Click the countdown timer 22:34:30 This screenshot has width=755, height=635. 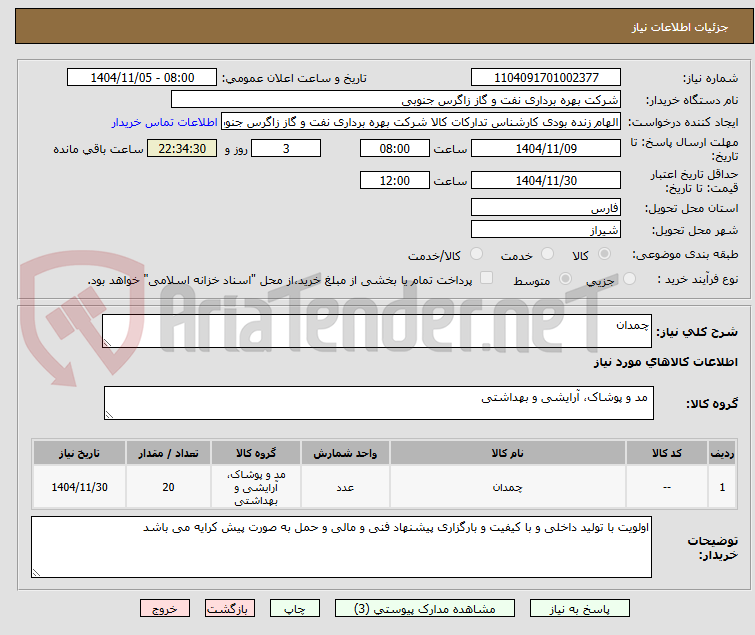point(182,148)
